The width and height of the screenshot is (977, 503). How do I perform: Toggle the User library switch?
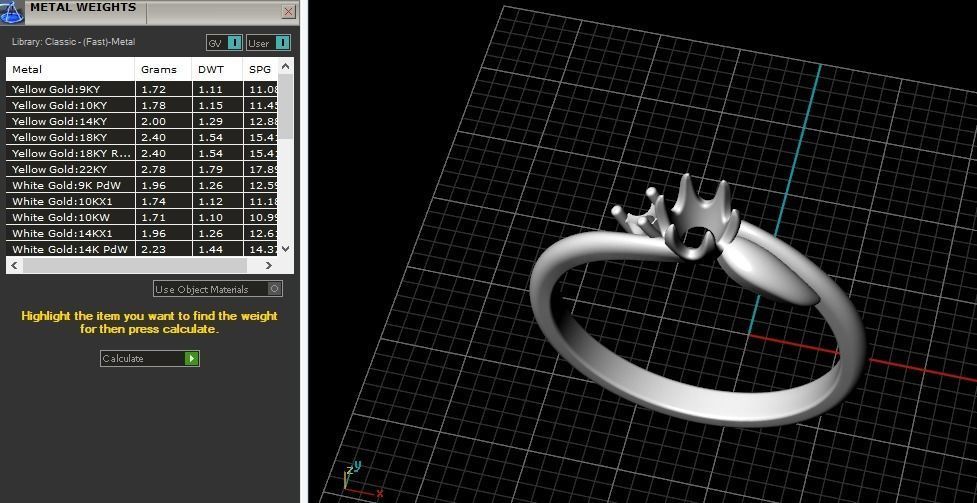pos(269,43)
